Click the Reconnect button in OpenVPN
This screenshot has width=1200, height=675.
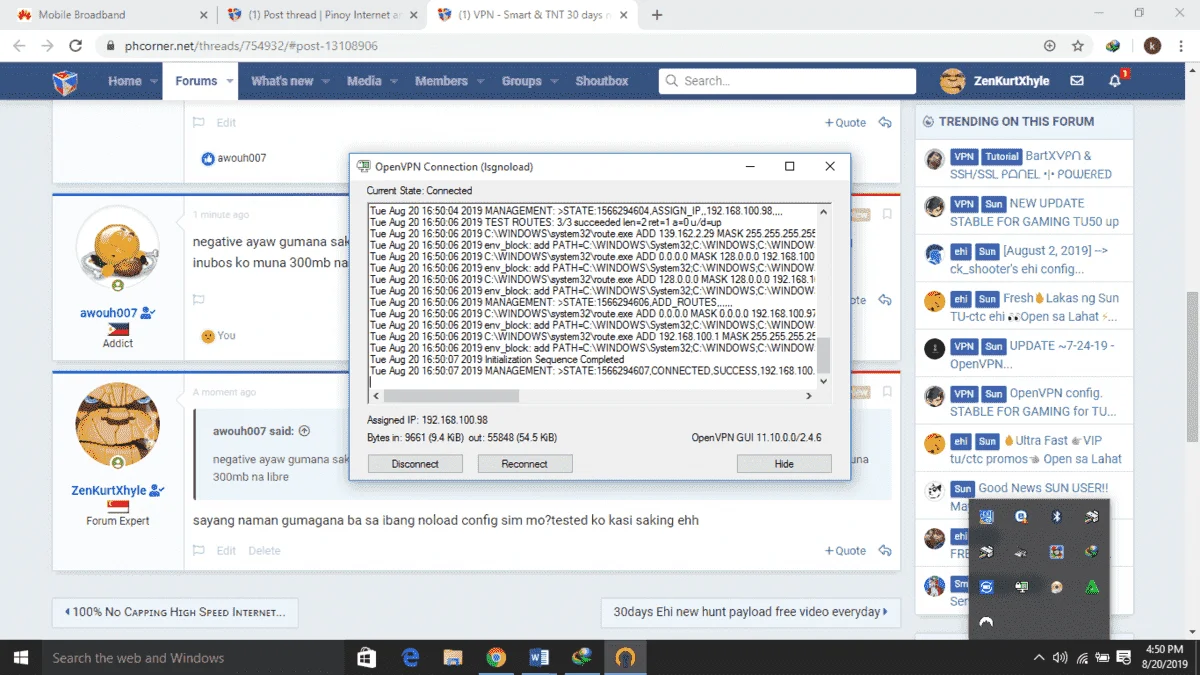point(525,464)
